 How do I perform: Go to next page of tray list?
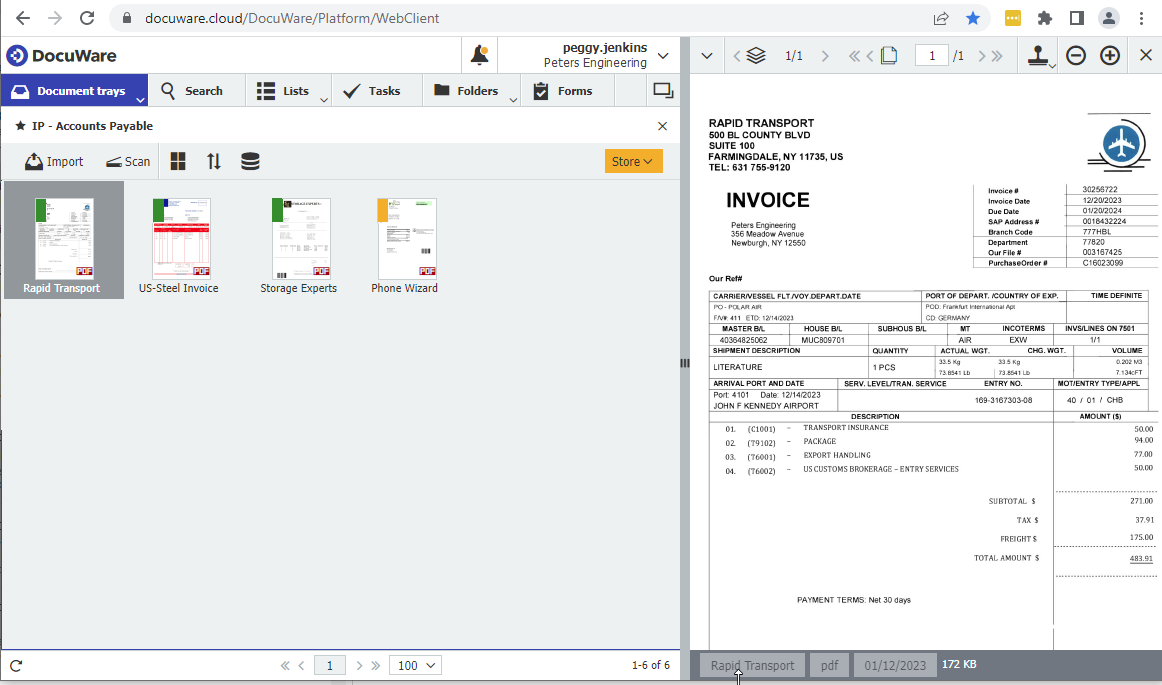coord(359,665)
